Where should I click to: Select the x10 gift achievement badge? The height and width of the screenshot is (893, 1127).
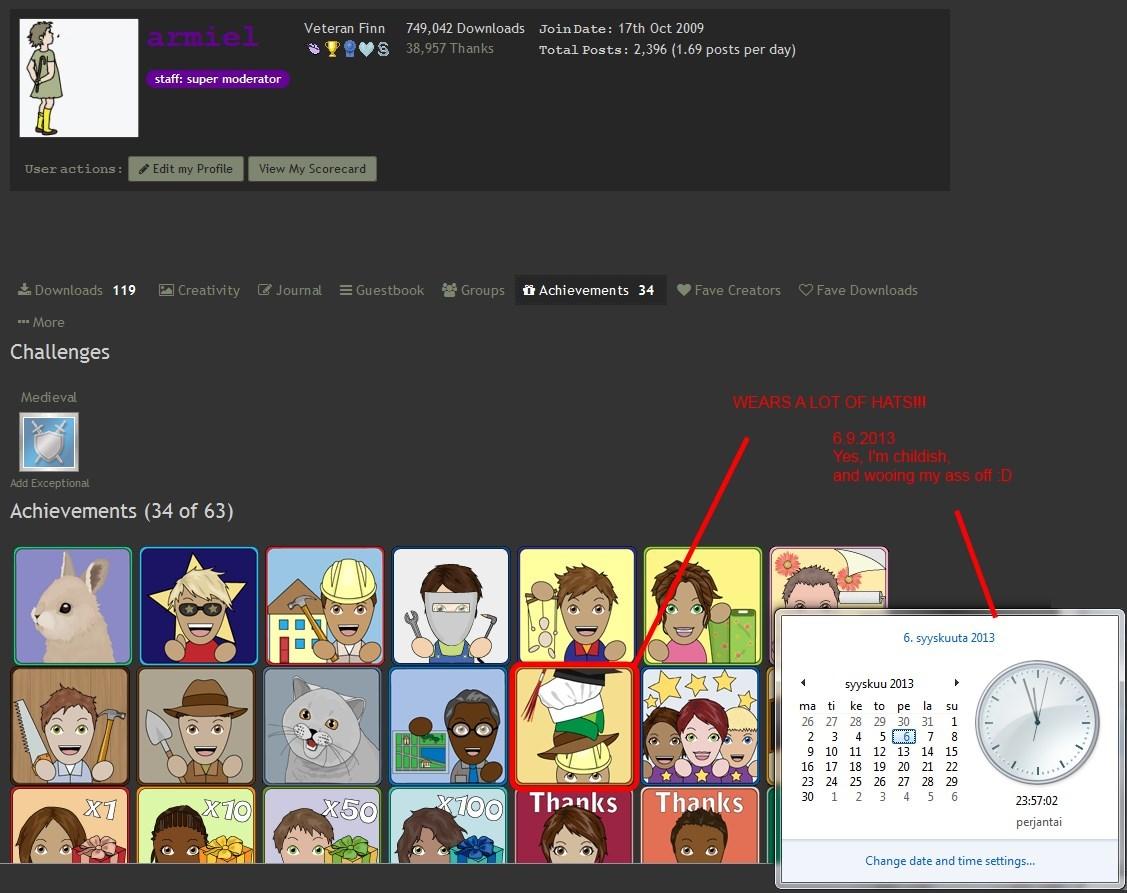click(196, 825)
